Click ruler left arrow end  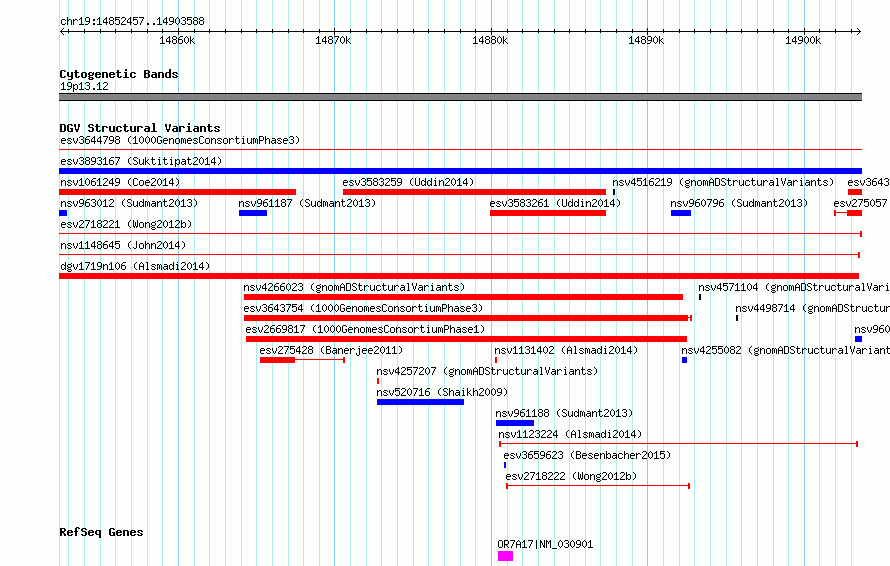coord(62,31)
